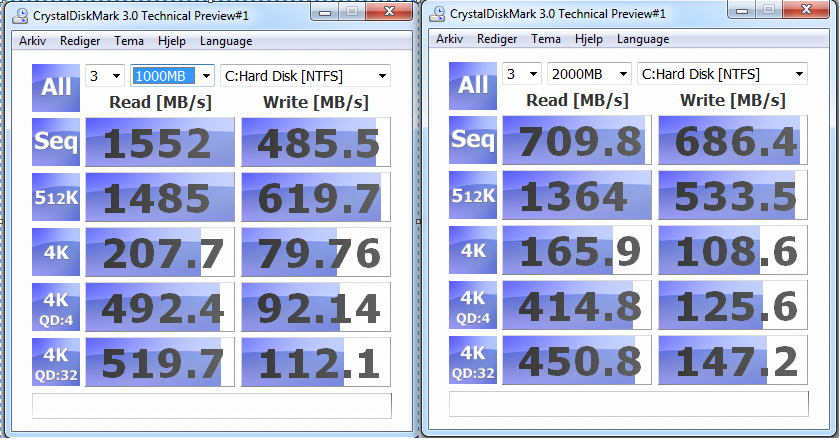Open Rediger menu in the left window
The height and width of the screenshot is (440, 840).
click(x=80, y=41)
